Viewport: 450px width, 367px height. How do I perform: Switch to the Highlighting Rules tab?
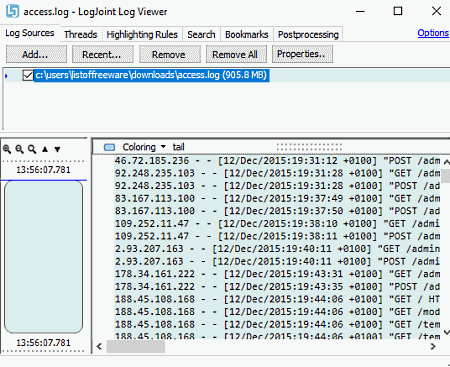coord(142,34)
